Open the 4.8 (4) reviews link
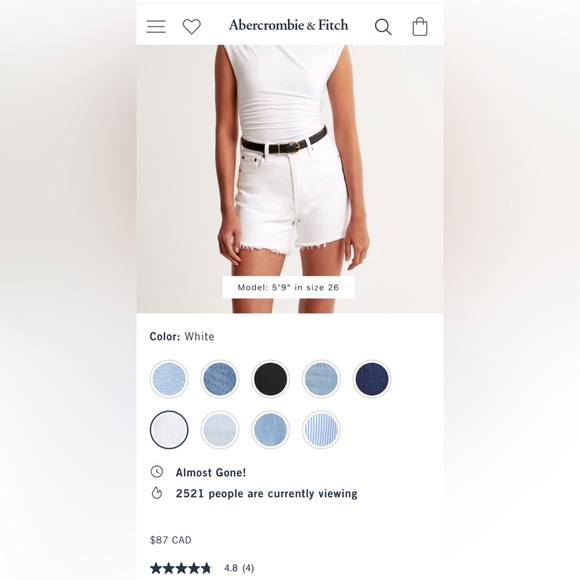 coord(239,568)
